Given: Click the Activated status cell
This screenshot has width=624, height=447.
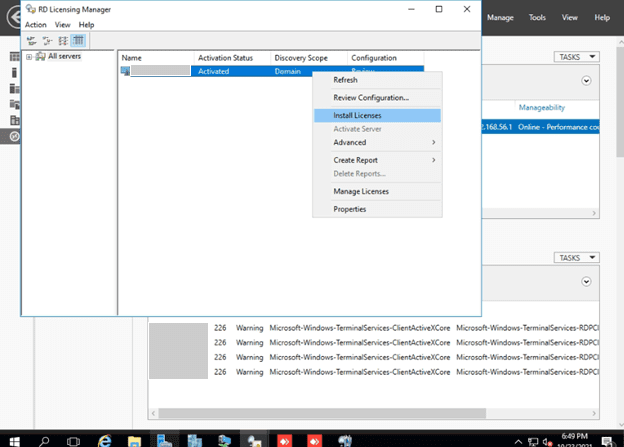Looking at the screenshot, I should coord(214,71).
